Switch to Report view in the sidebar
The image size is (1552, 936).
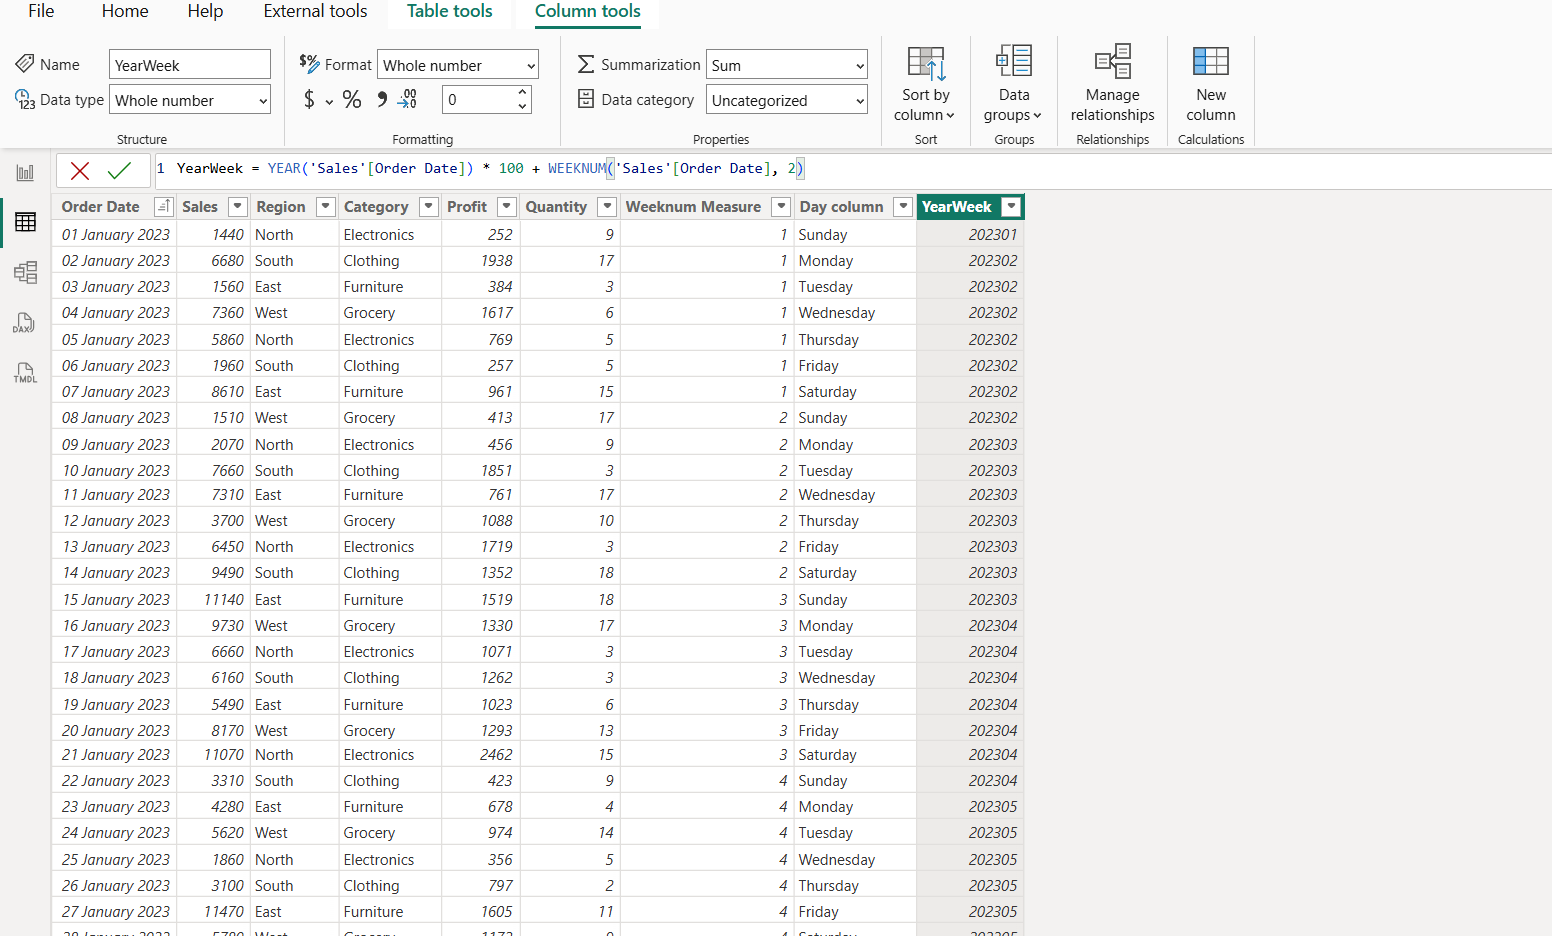[x=25, y=171]
